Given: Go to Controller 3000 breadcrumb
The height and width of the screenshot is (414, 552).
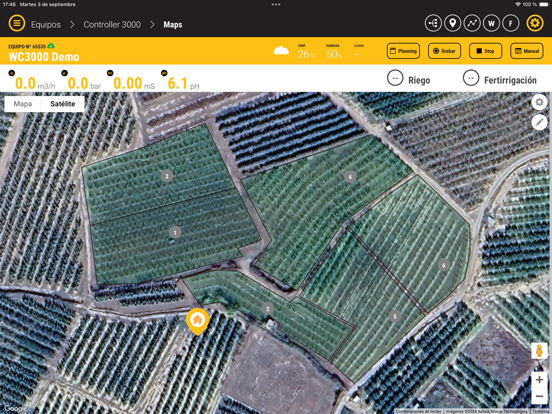Looking at the screenshot, I should (x=112, y=25).
